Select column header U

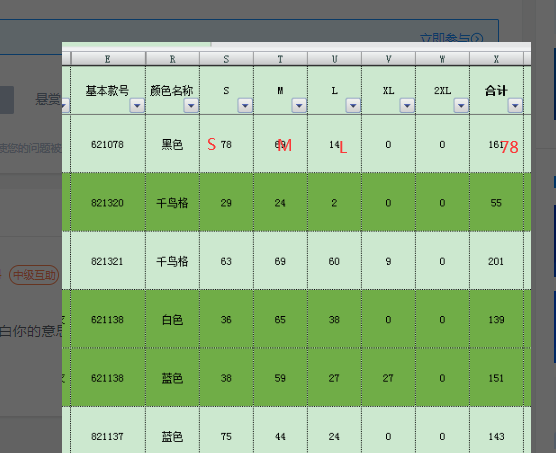click(334, 59)
